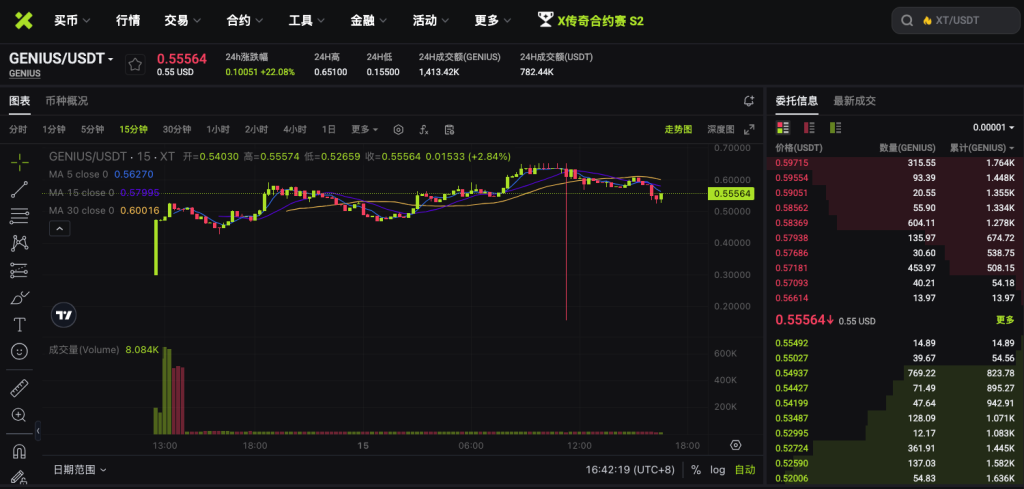
Task: Show both asks and bids order book view
Action: click(x=783, y=128)
